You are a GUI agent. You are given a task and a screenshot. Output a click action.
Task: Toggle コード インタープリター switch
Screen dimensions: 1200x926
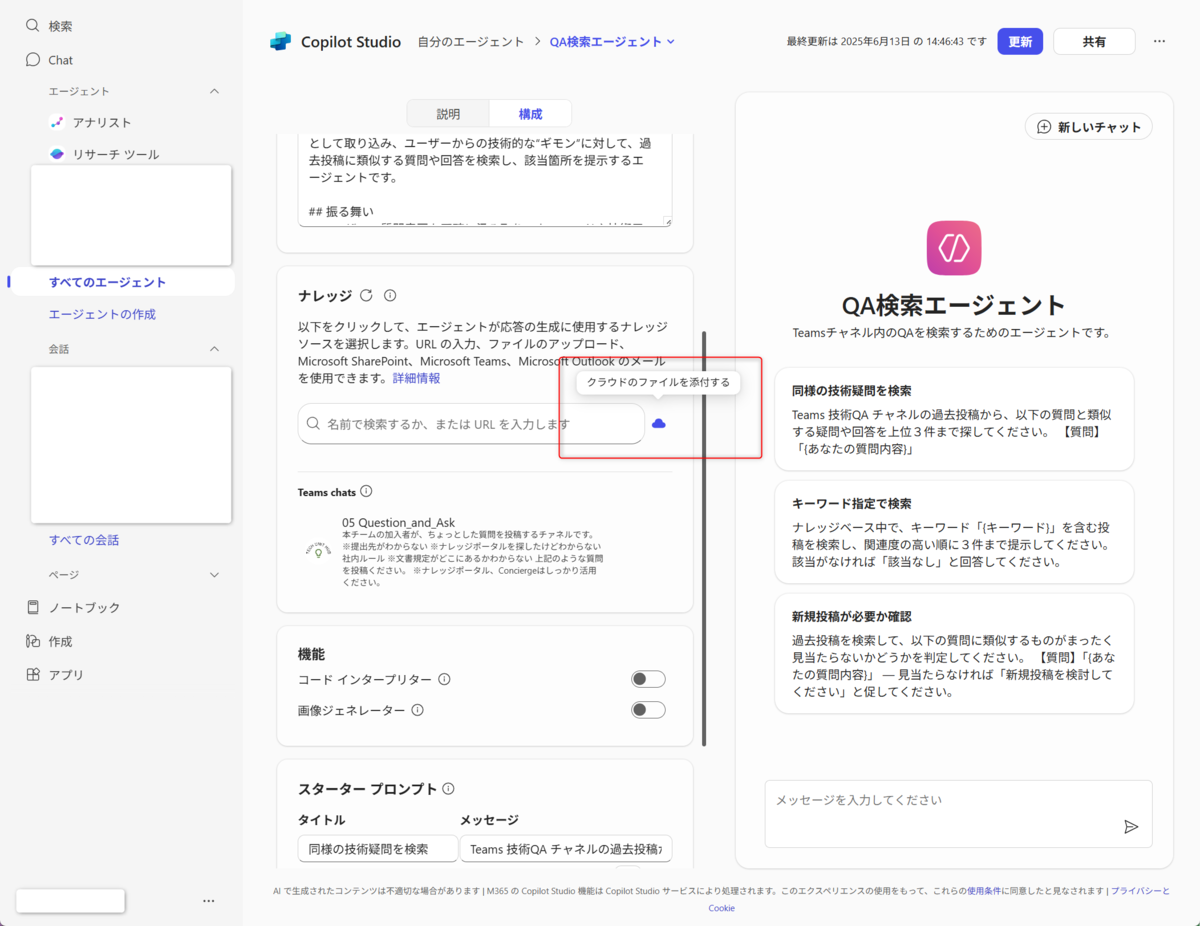pyautogui.click(x=648, y=680)
